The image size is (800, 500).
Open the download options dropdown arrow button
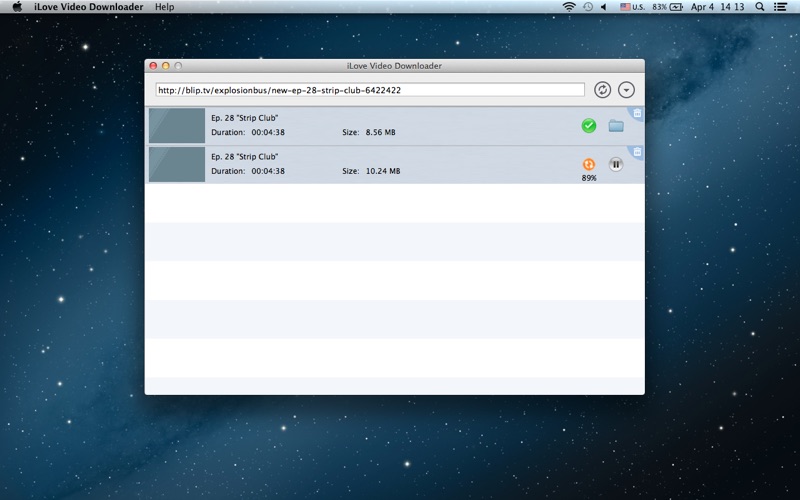click(626, 90)
